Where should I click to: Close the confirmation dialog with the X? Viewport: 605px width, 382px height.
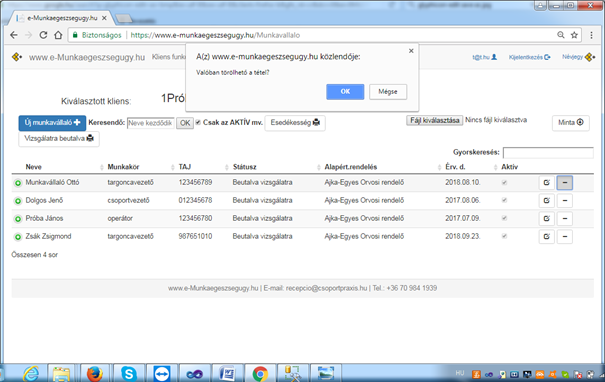pyautogui.click(x=411, y=51)
